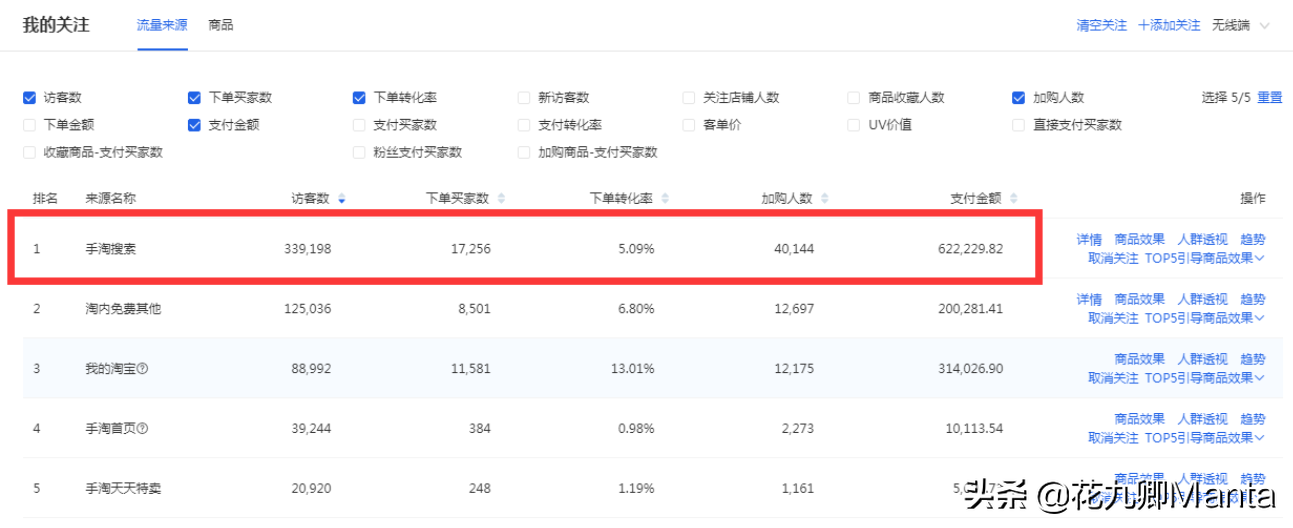Uncheck the 支付金额 checkbox
Screen dimensions: 1293x528
tap(194, 125)
